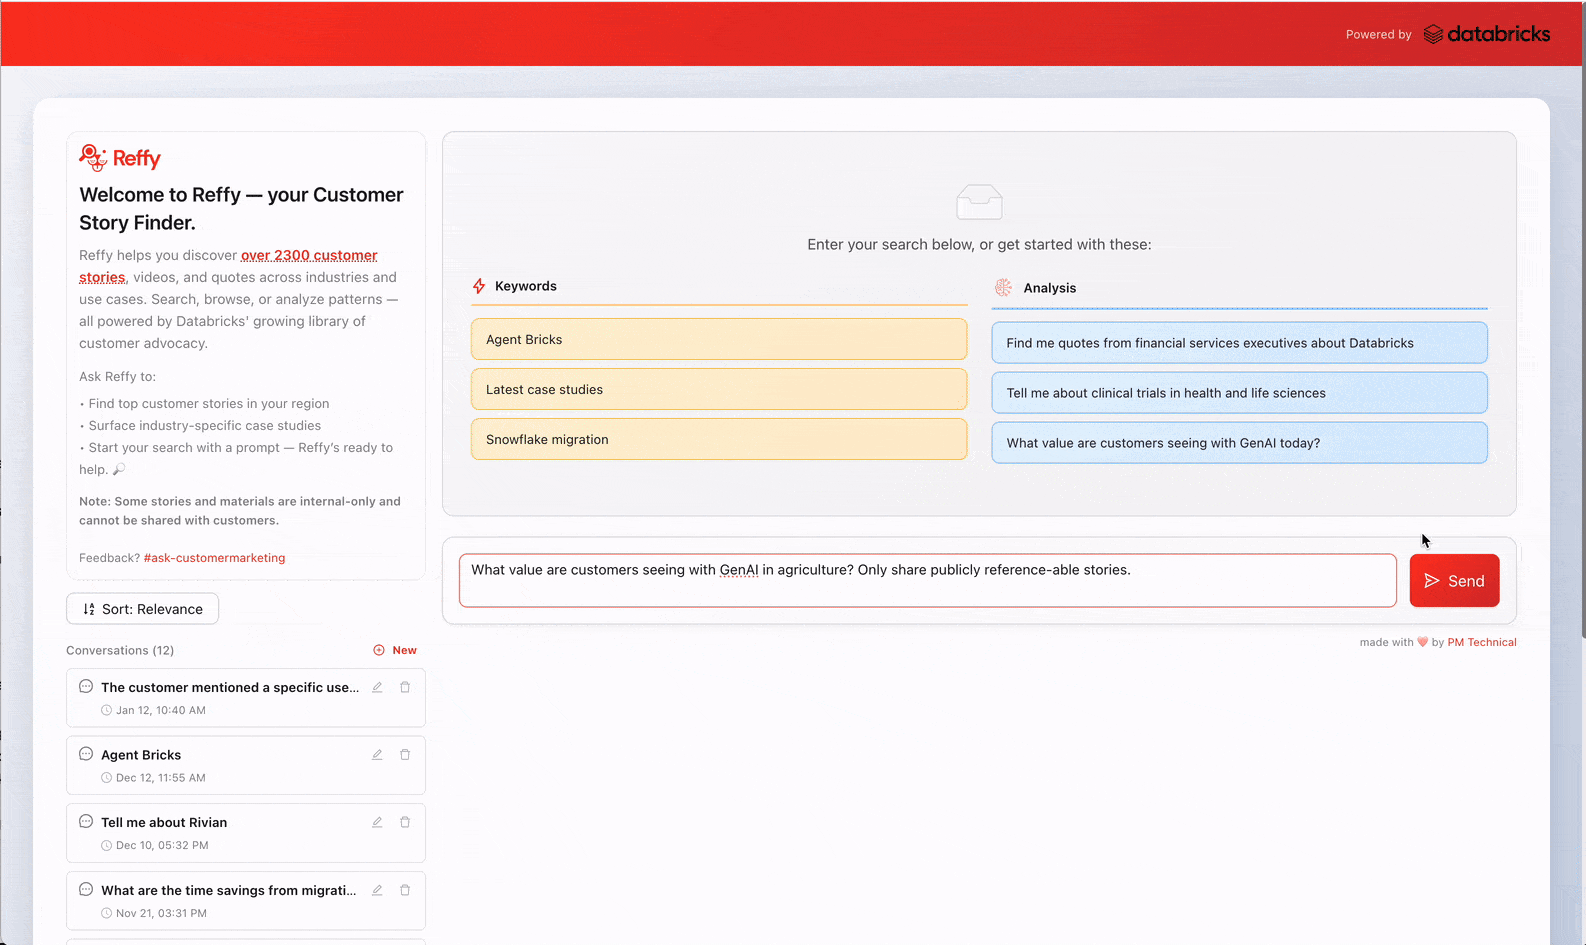Edit the 'Tell me about Rivian' conversation name
Image resolution: width=1586 pixels, height=945 pixels.
pyautogui.click(x=377, y=822)
